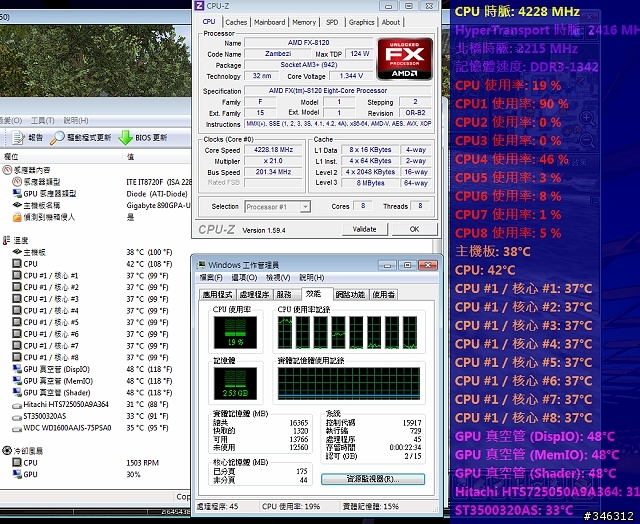Click the GPU 真空管 (Shader) icon

coord(17,392)
